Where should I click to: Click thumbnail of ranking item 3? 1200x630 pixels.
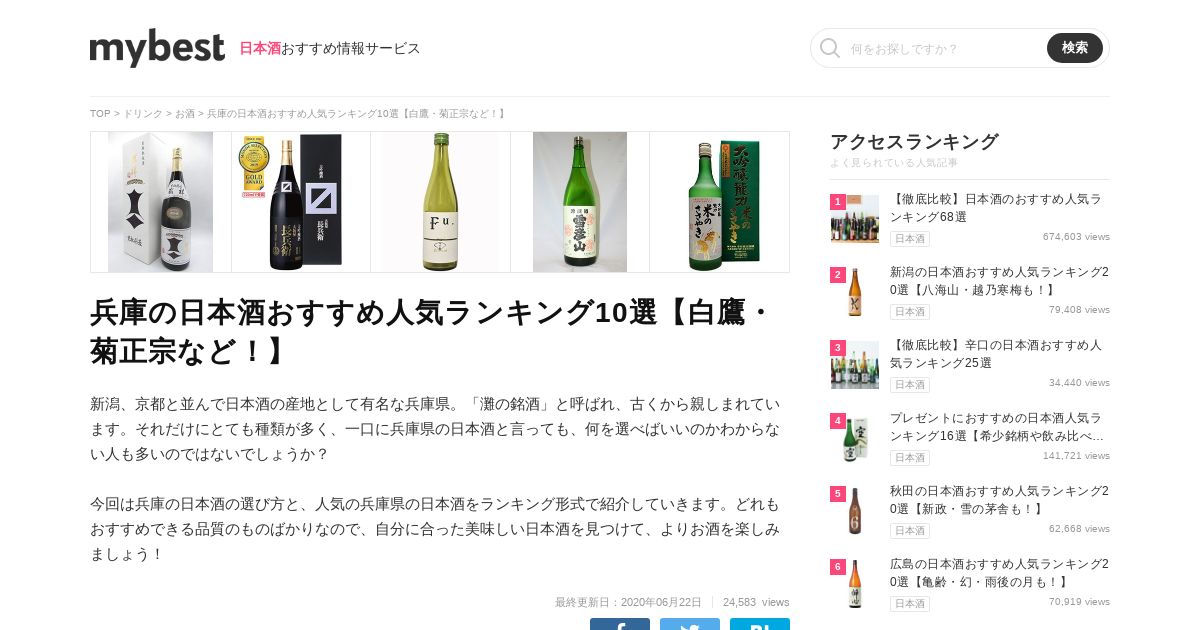click(x=855, y=365)
